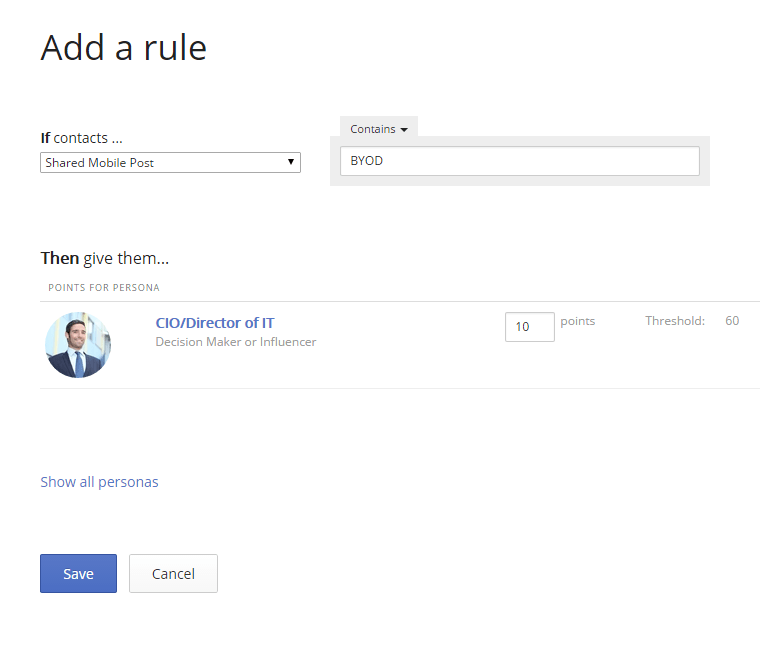Screen dimensions: 777x666
Task: Click the If contacts label
Action: tap(82, 138)
